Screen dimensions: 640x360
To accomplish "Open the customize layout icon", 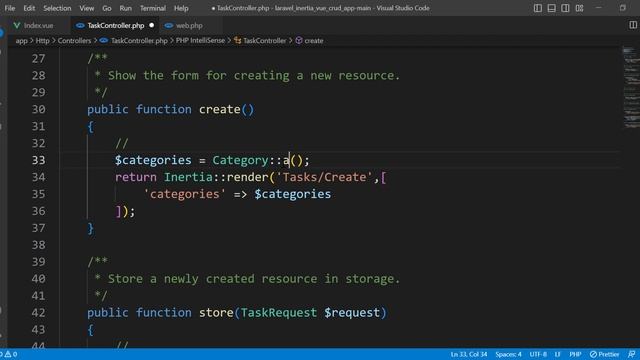I will pos(579,8).
